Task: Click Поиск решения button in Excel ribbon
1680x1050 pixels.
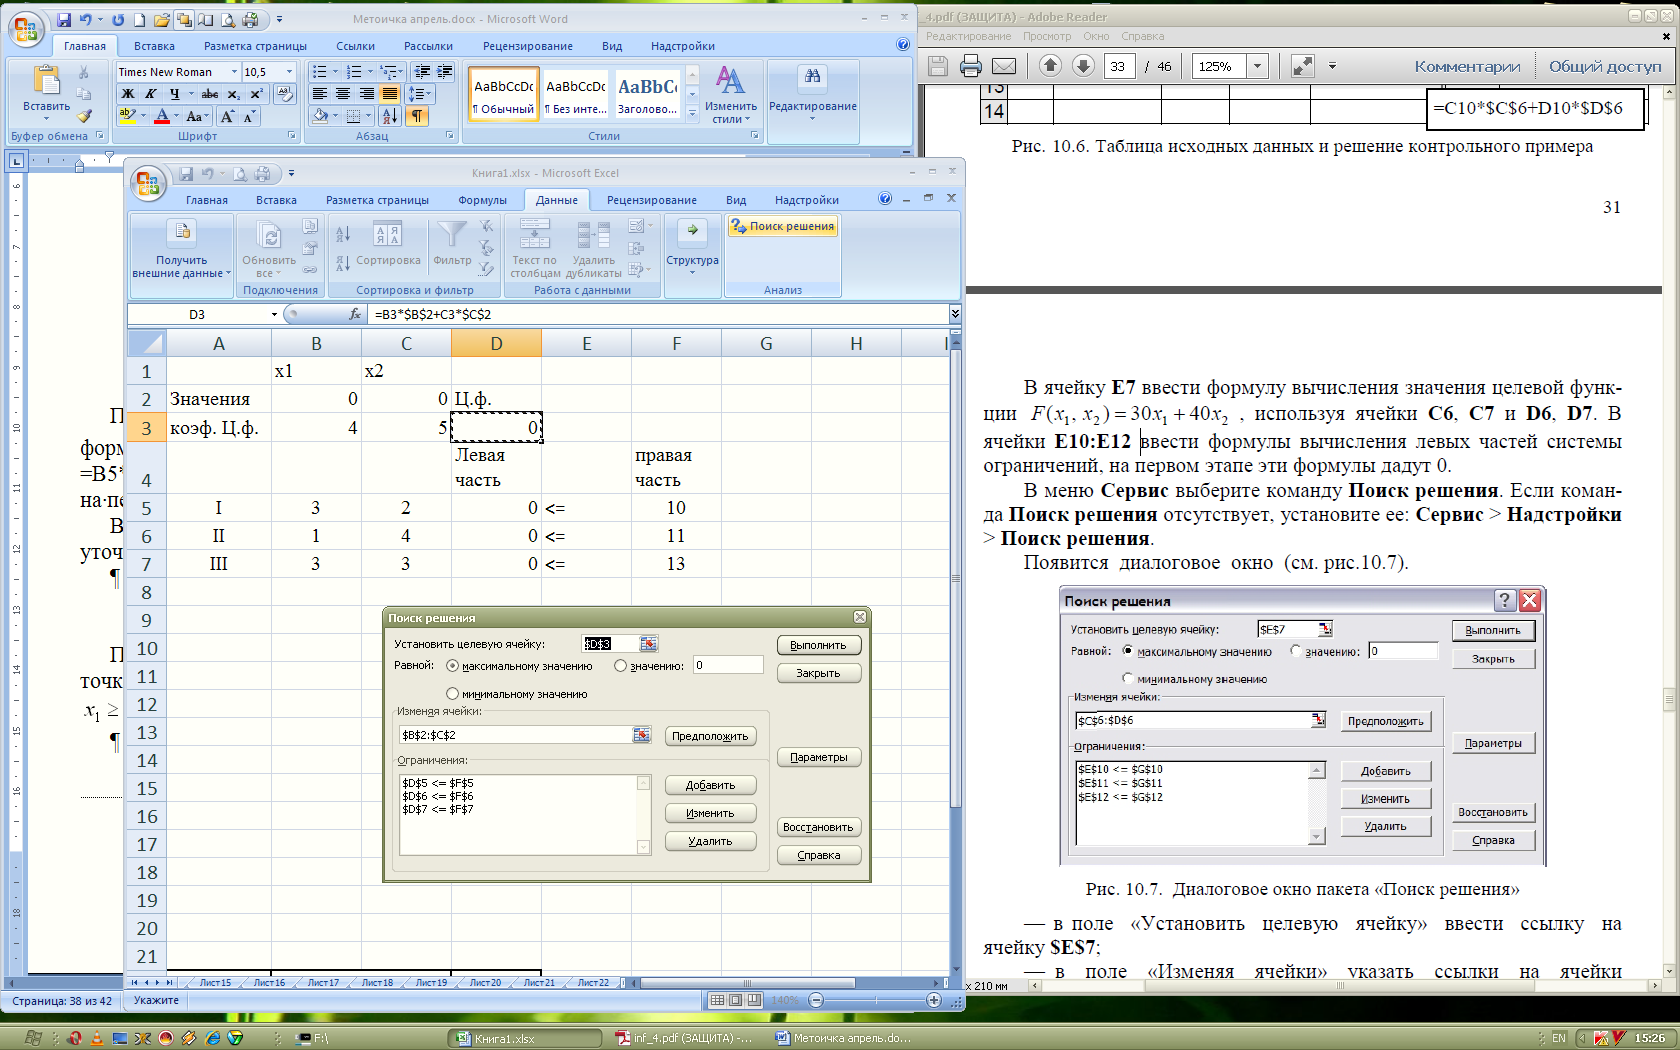Action: [782, 226]
